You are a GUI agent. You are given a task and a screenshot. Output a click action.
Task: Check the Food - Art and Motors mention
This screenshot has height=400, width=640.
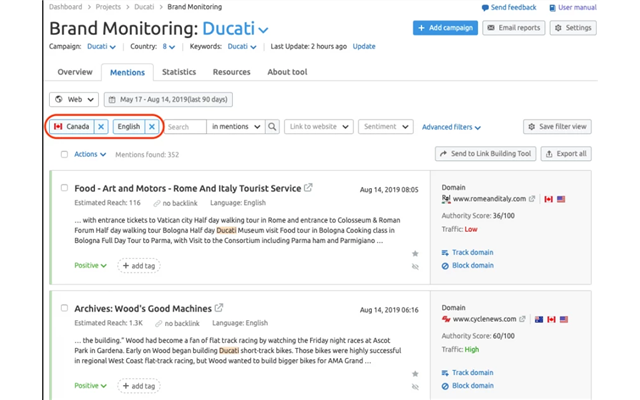(x=65, y=188)
